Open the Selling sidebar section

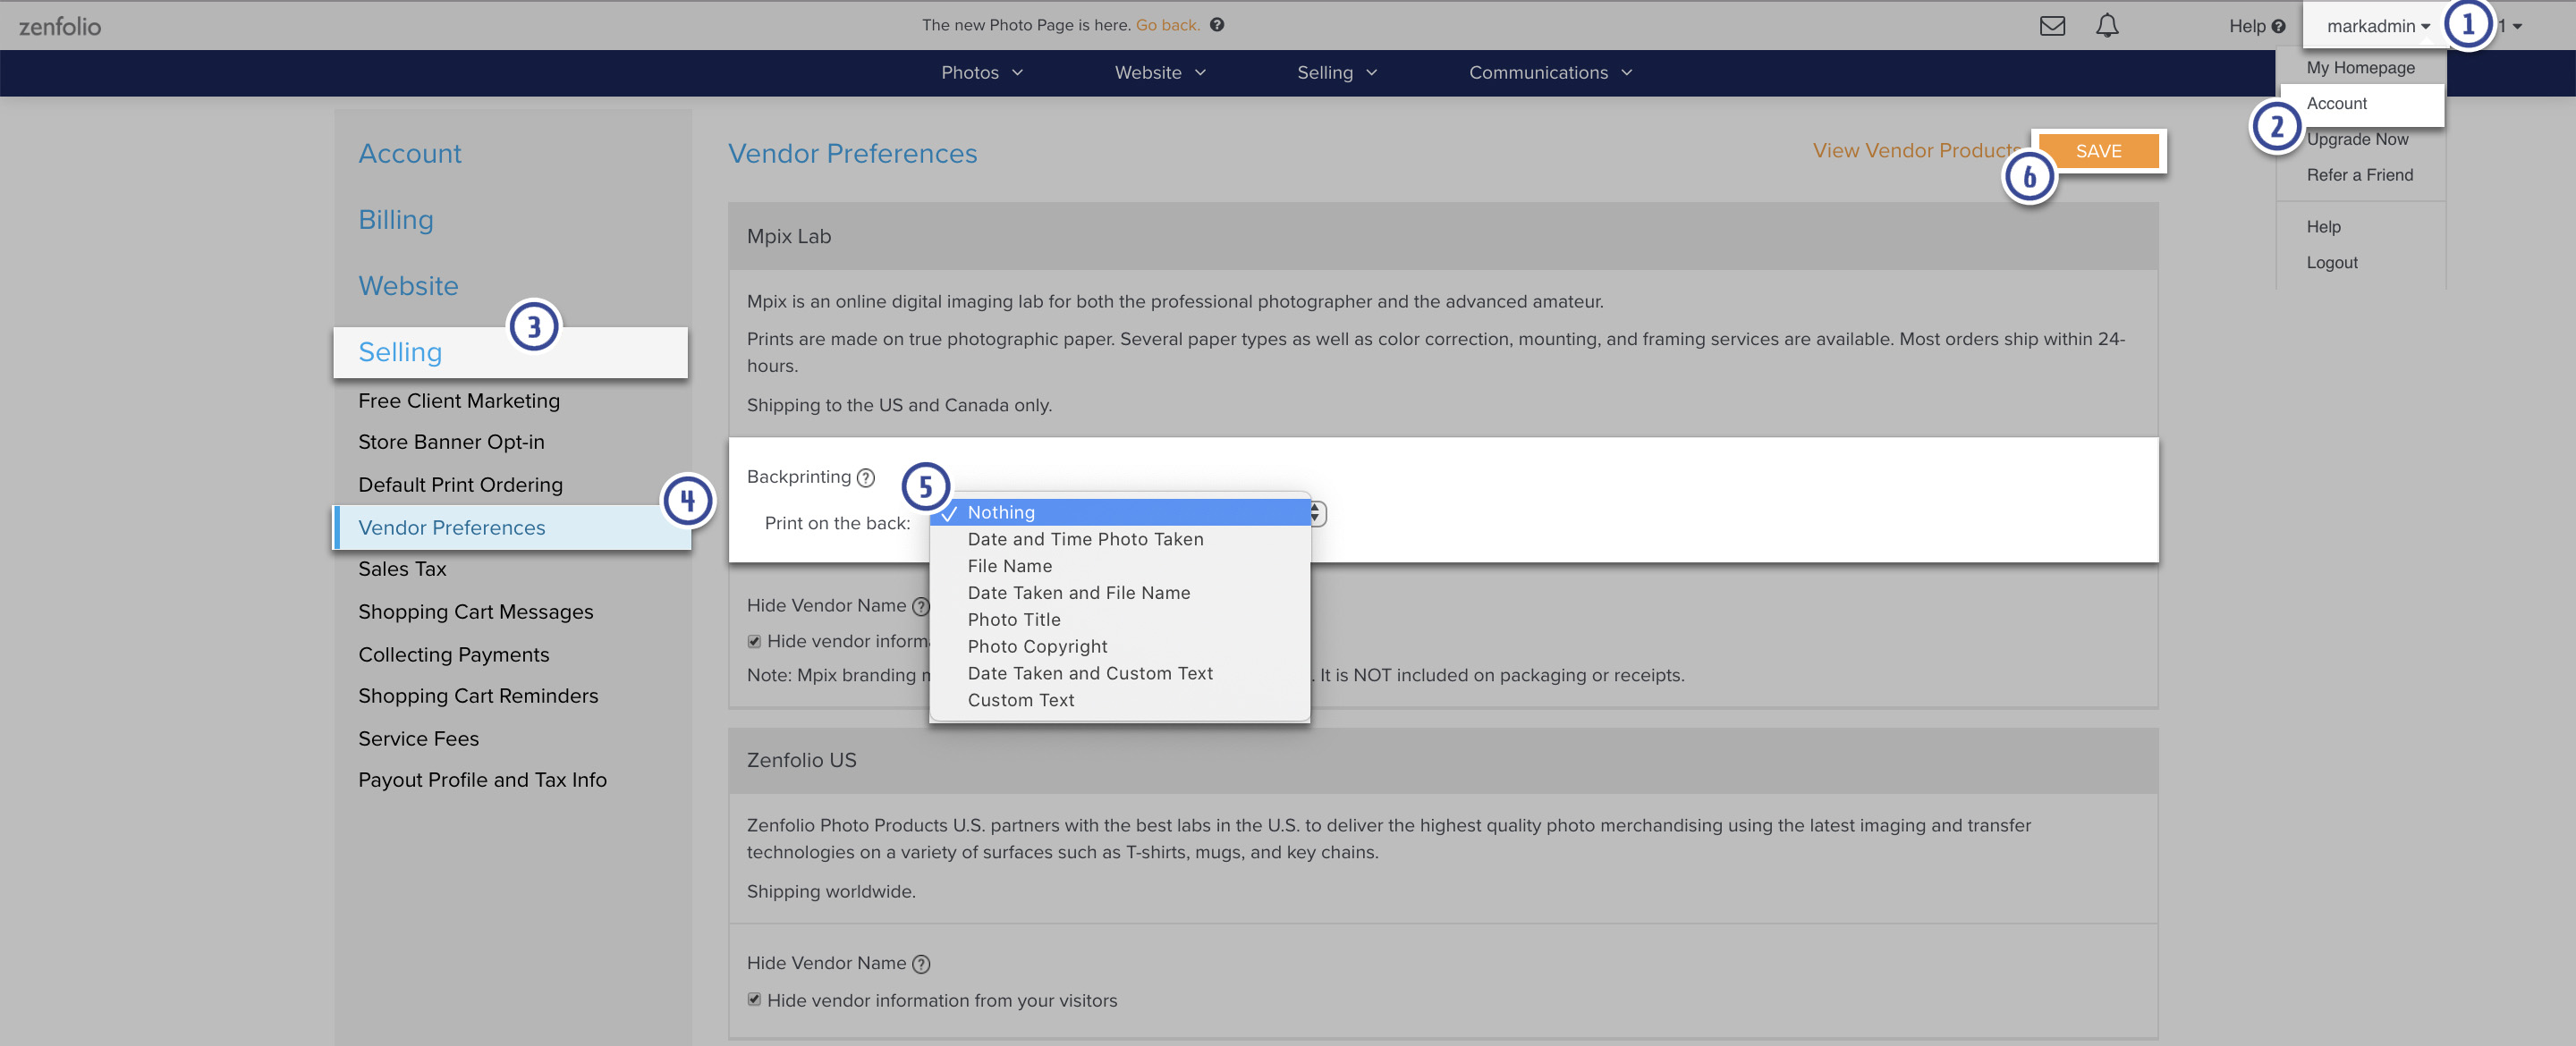pyautogui.click(x=510, y=353)
